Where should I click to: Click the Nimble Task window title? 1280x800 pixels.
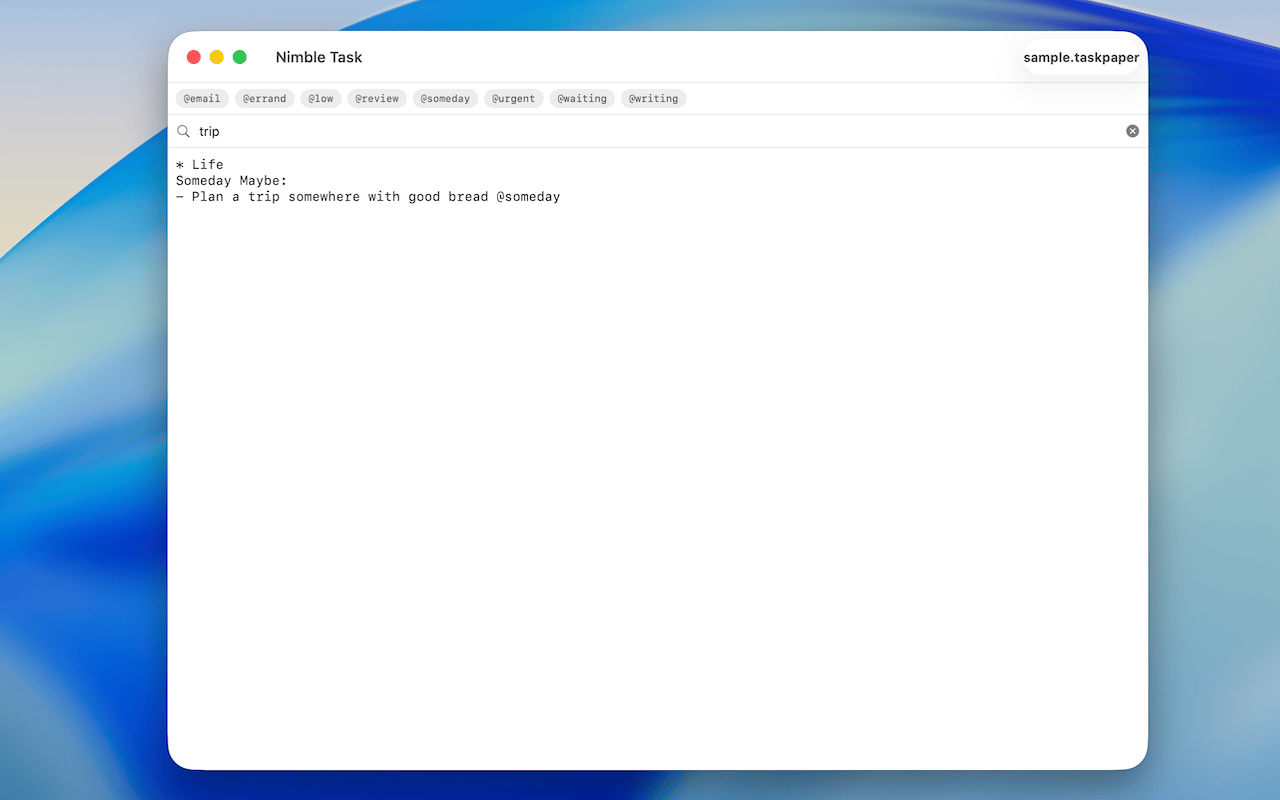click(319, 57)
